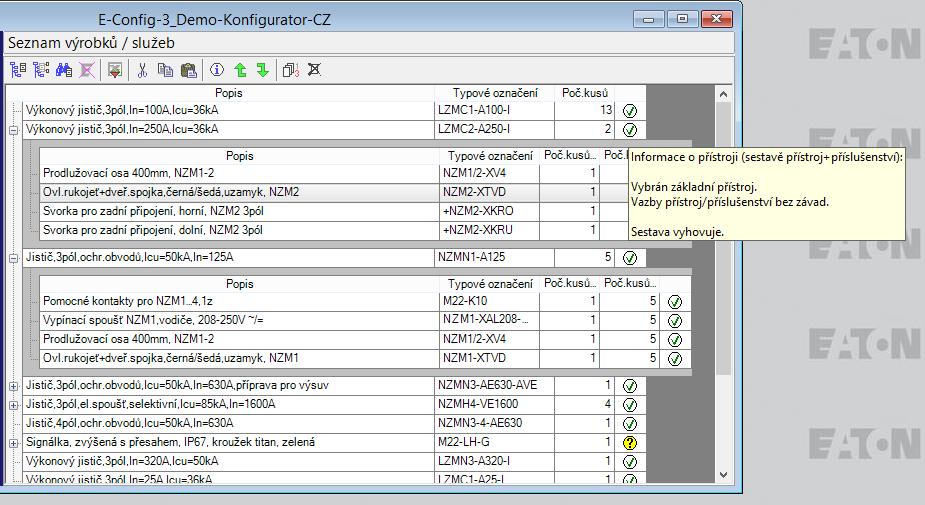This screenshot has width=925, height=505.
Task: Cut selection with the scissors icon
Action: (142, 70)
